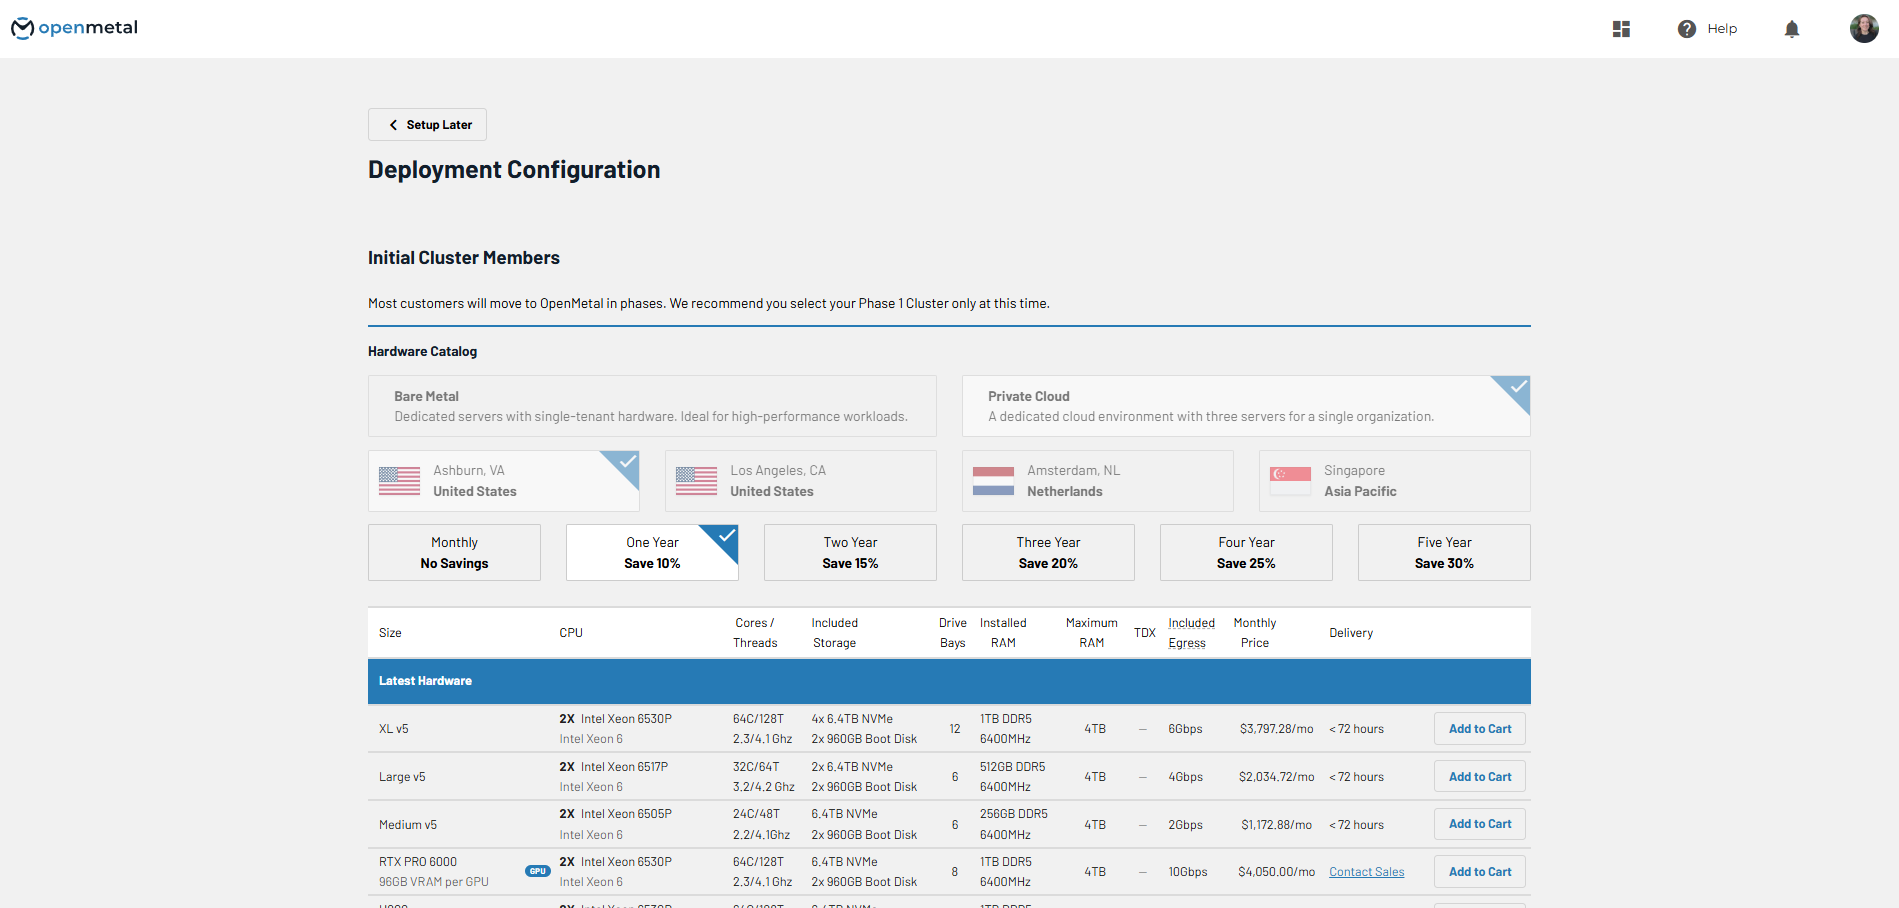Add Medium v5 to cart

1480,824
